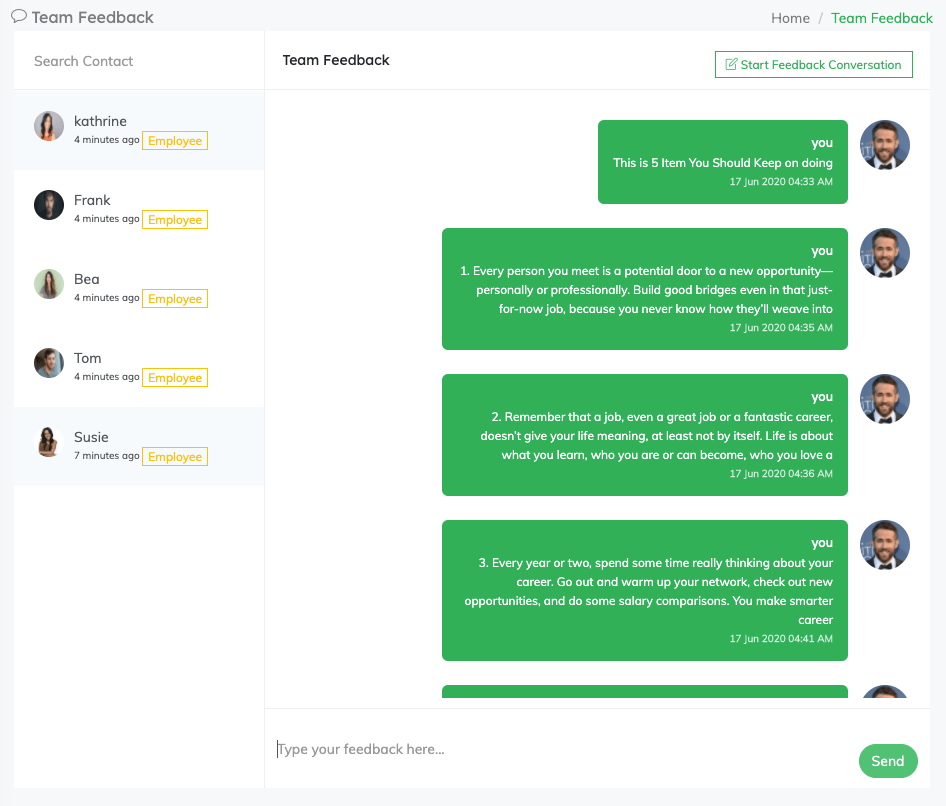Click kathrine's profile avatar

click(x=49, y=126)
